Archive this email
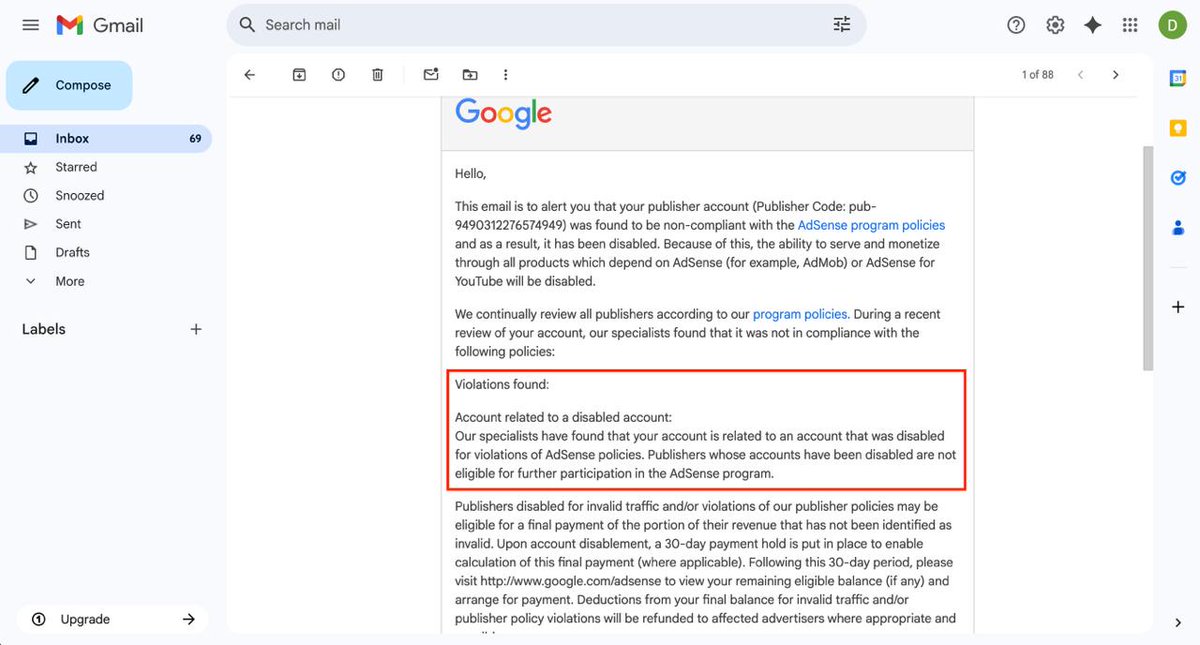The width and height of the screenshot is (1200, 645). pos(299,75)
